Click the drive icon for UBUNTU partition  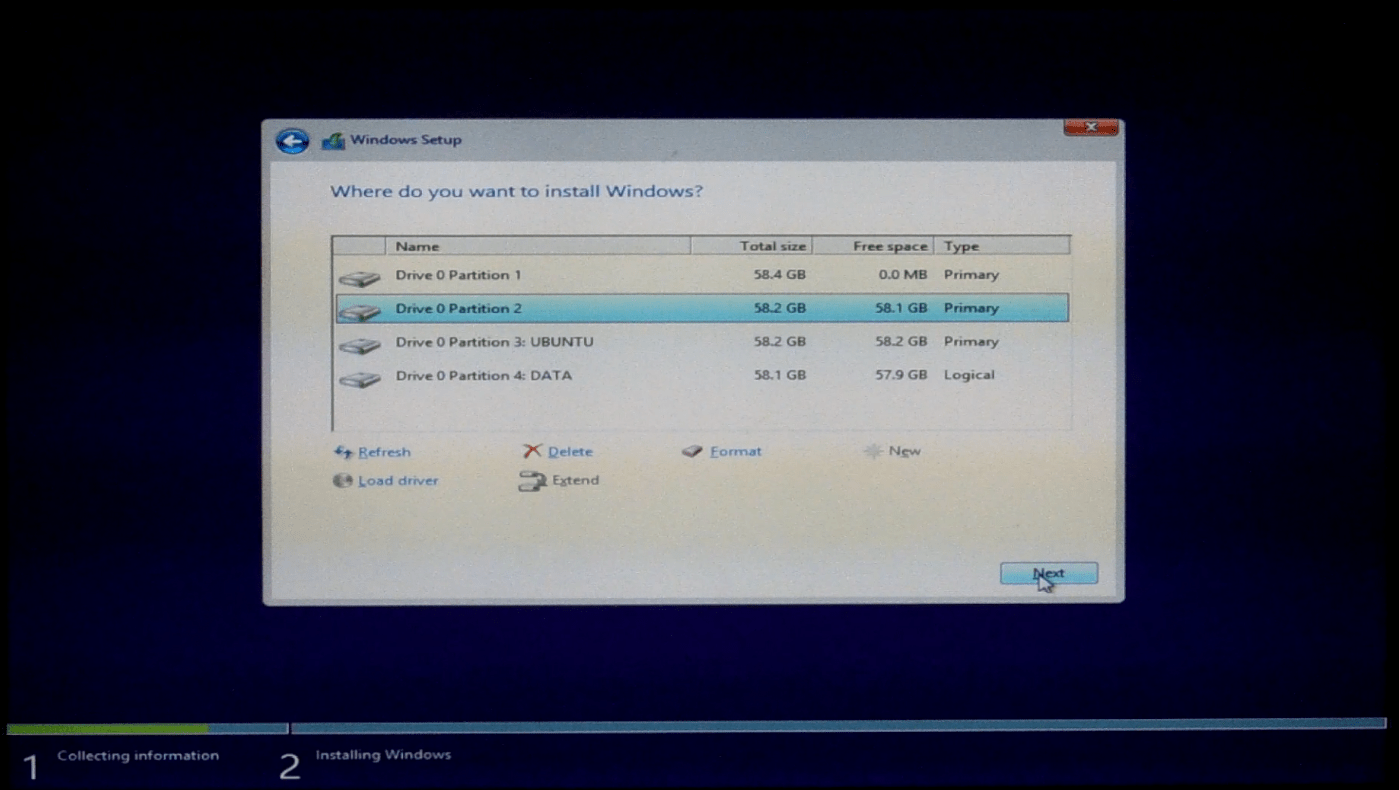pyautogui.click(x=359, y=345)
